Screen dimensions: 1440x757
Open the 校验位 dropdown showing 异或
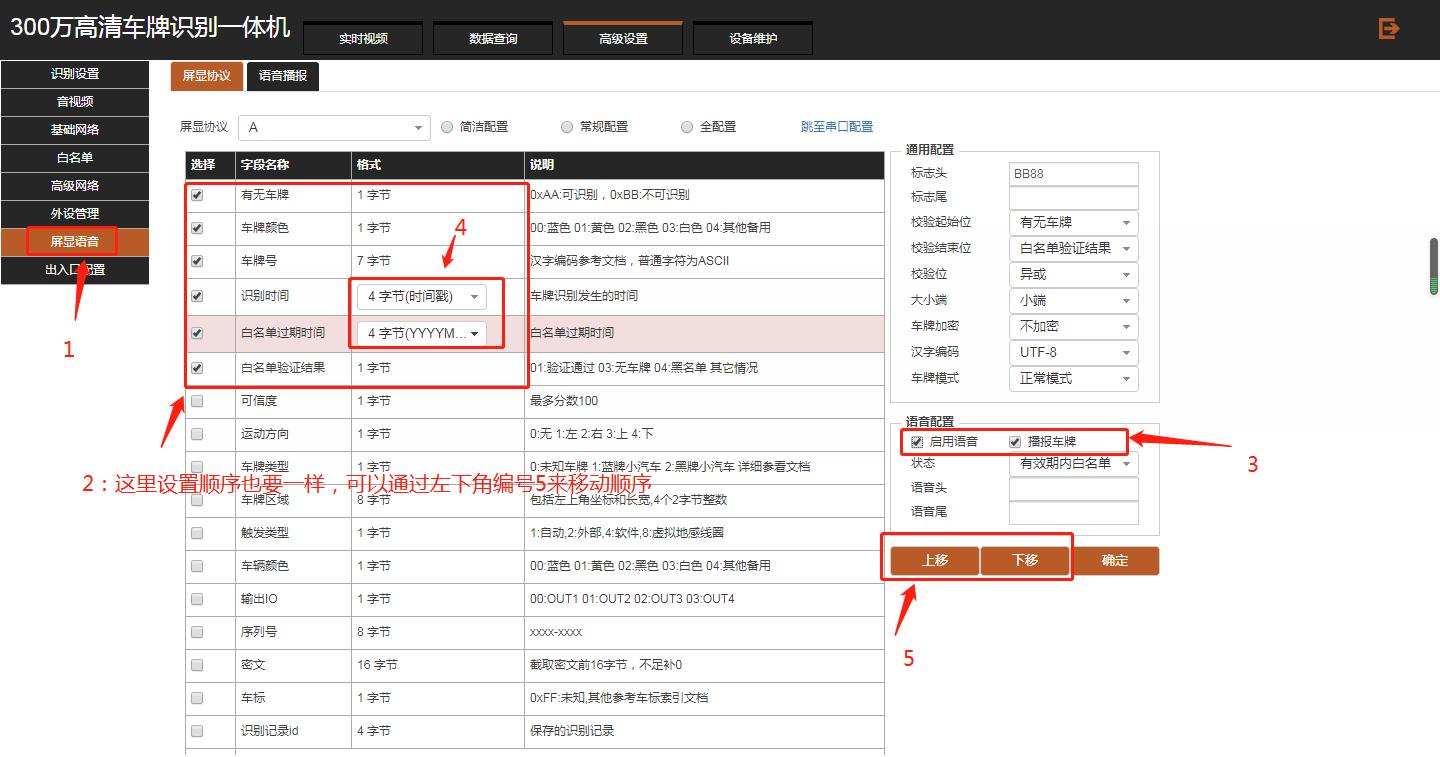1074,275
